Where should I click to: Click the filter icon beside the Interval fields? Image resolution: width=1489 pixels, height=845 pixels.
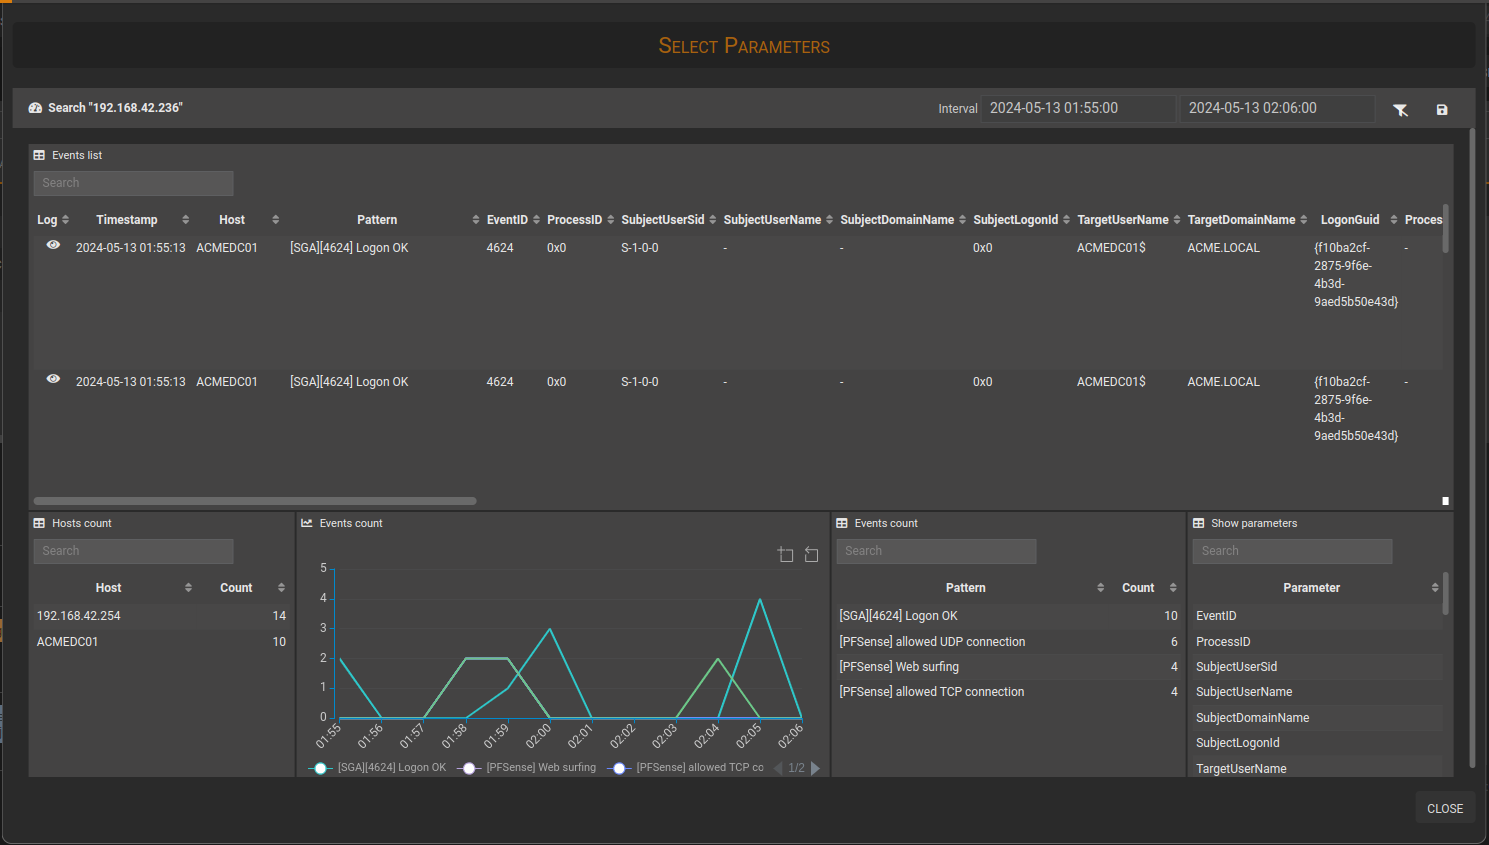[x=1400, y=110]
